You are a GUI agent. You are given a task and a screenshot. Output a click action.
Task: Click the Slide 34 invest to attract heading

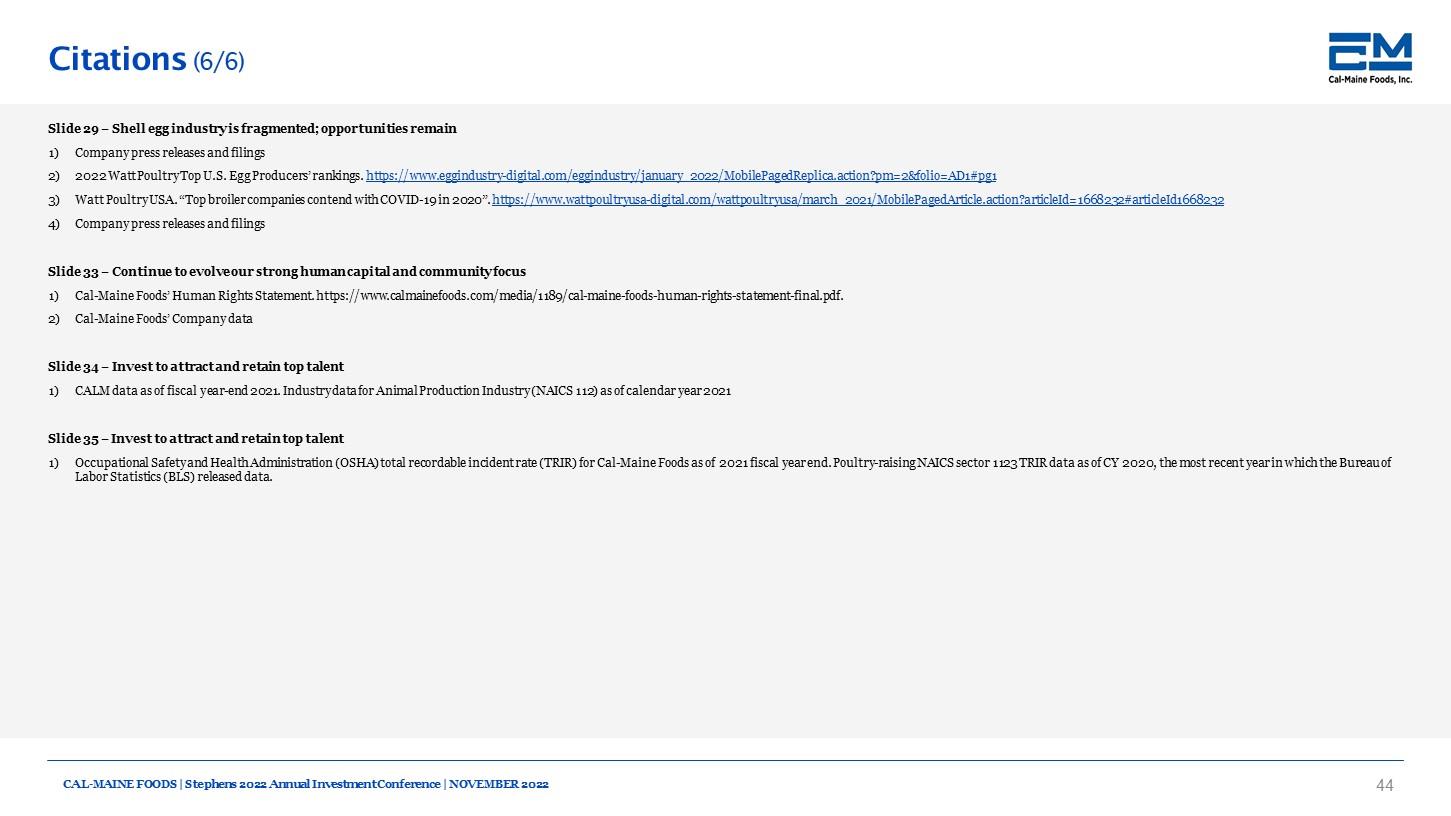[x=196, y=367]
